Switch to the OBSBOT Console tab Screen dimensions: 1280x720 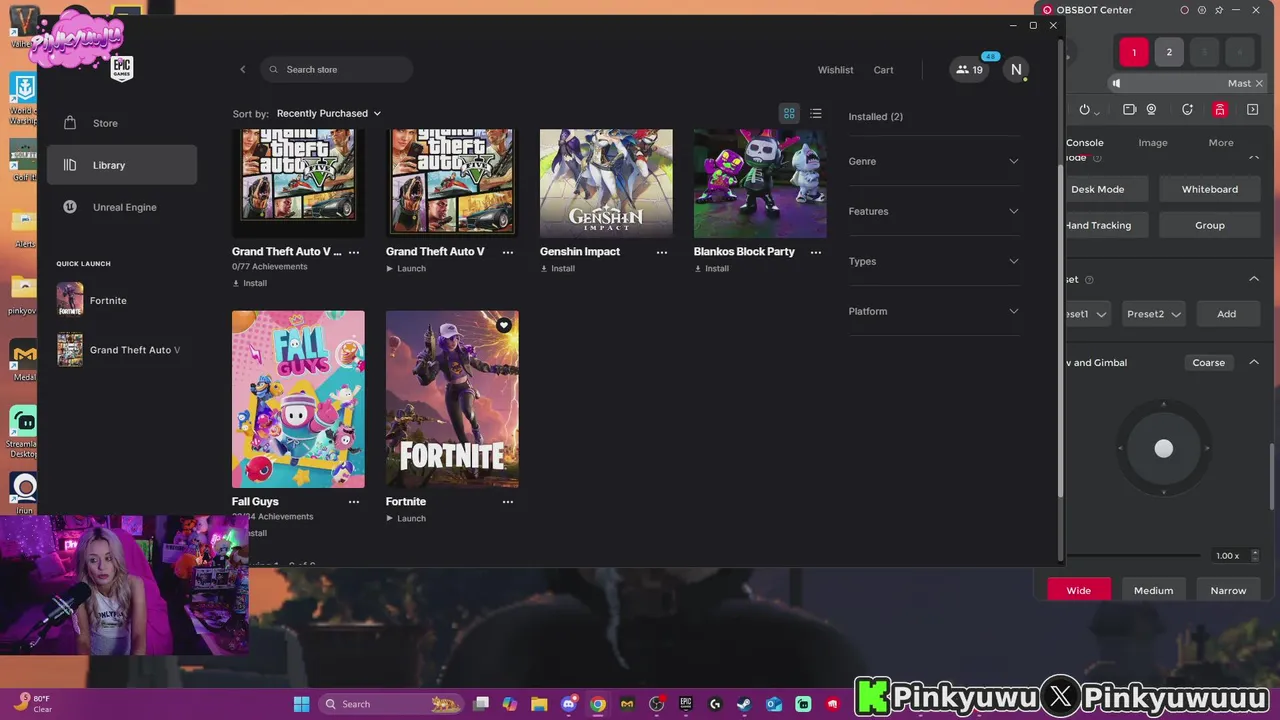[x=1085, y=143]
